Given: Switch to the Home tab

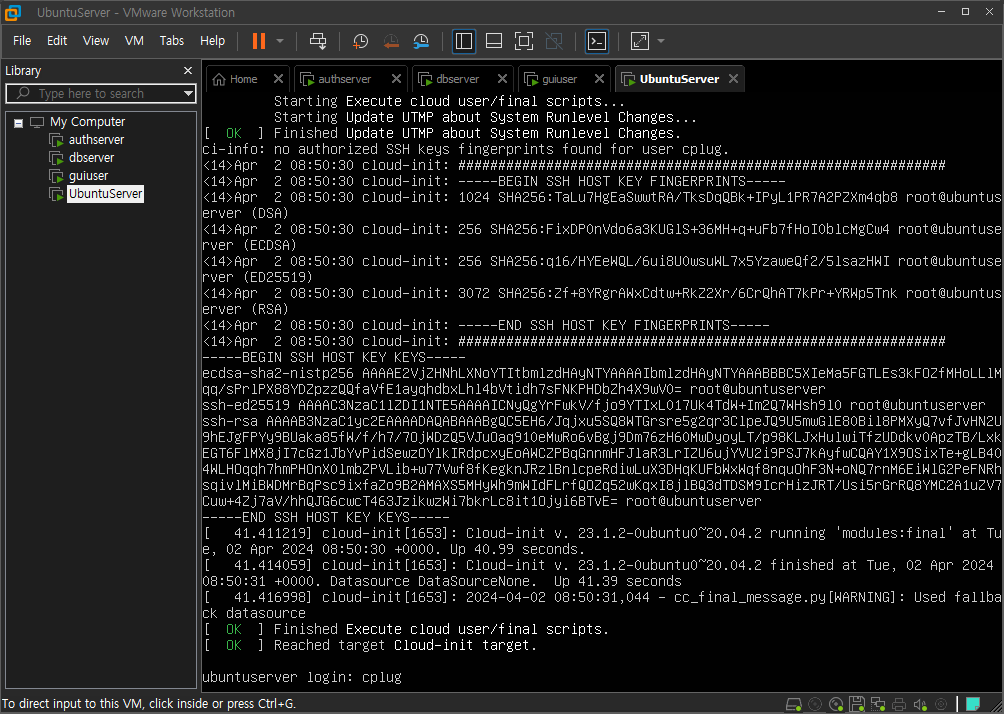Looking at the screenshot, I should click(x=243, y=79).
